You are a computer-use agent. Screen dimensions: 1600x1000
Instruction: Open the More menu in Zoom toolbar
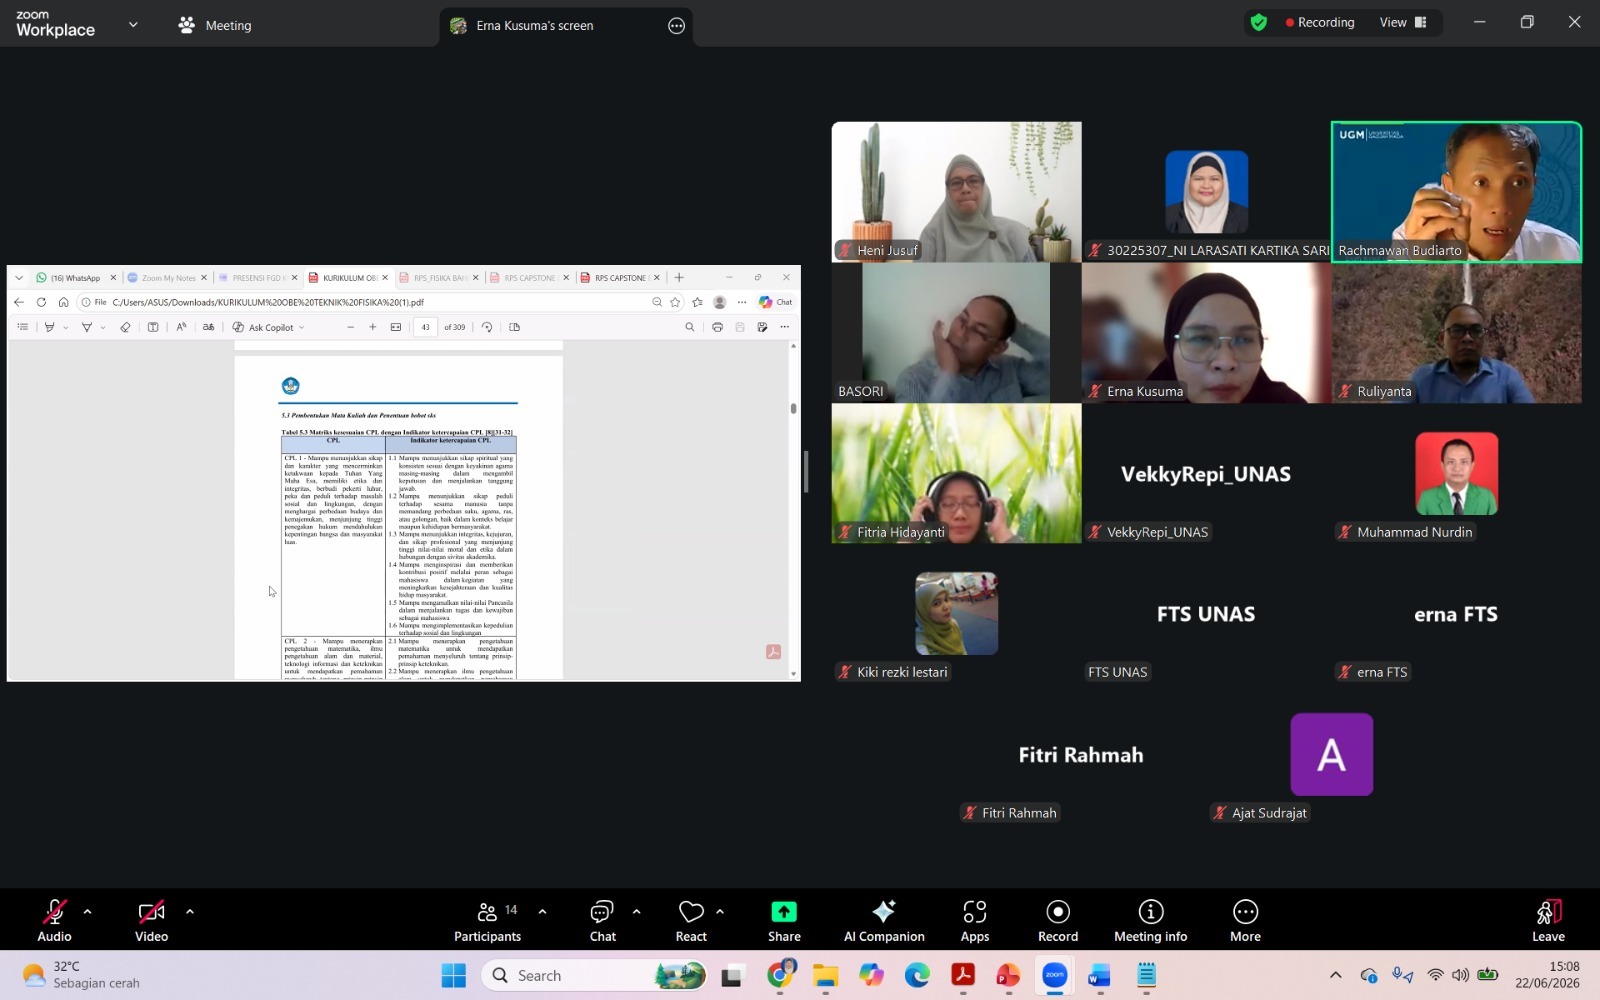pyautogui.click(x=1245, y=921)
